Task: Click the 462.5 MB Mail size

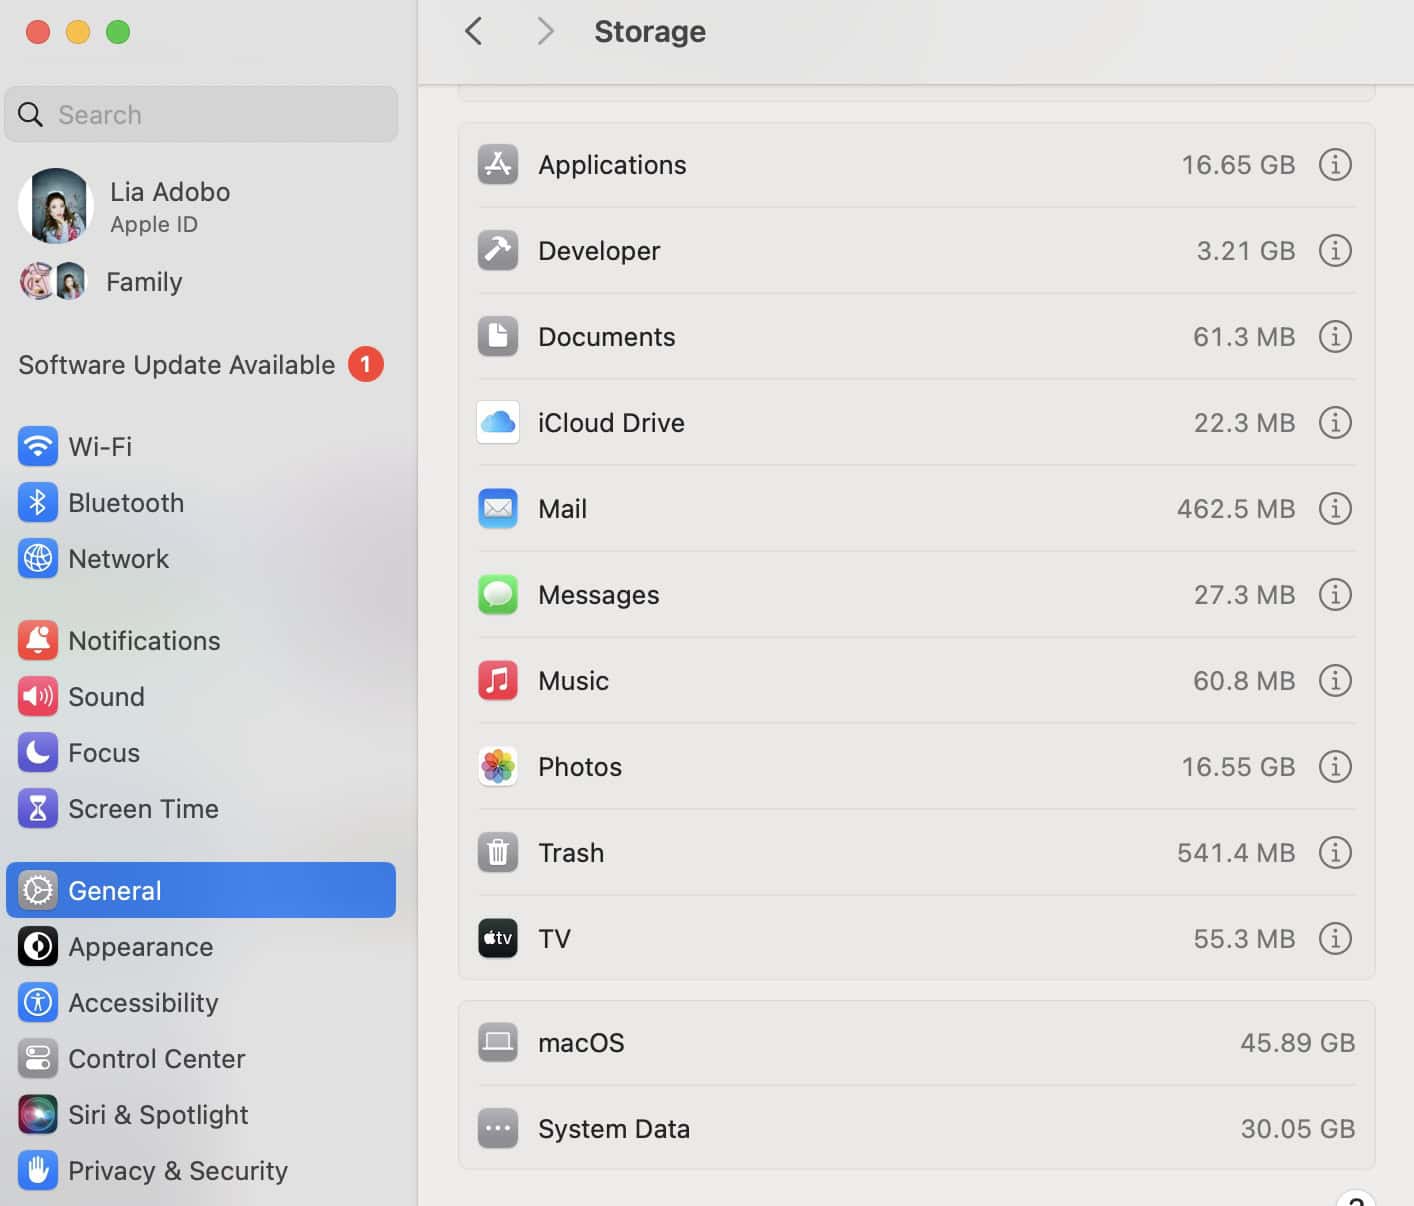Action: [x=1236, y=509]
